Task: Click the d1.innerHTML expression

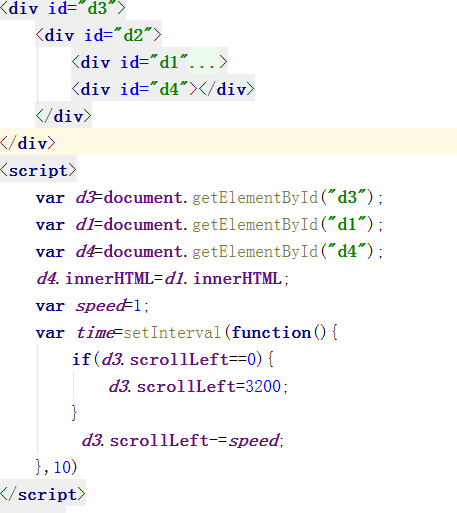Action: click(223, 278)
